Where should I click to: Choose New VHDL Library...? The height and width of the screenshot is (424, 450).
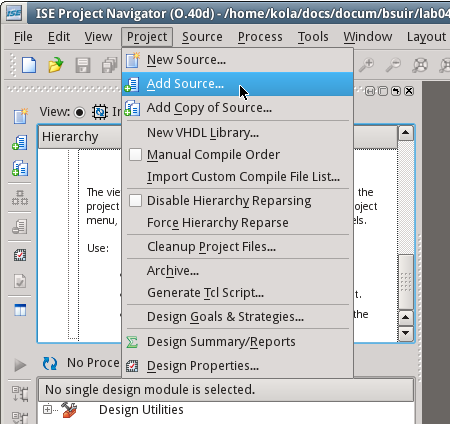(237, 133)
